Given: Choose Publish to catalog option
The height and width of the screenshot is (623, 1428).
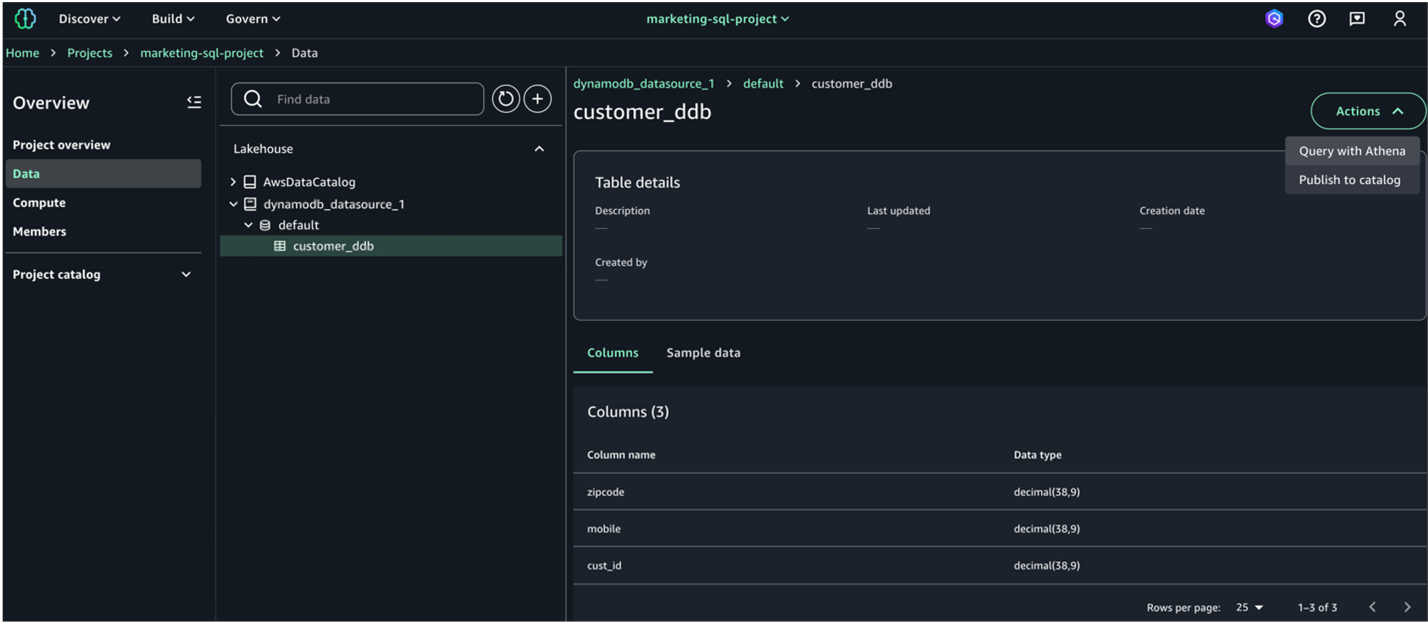Looking at the screenshot, I should pyautogui.click(x=1349, y=180).
